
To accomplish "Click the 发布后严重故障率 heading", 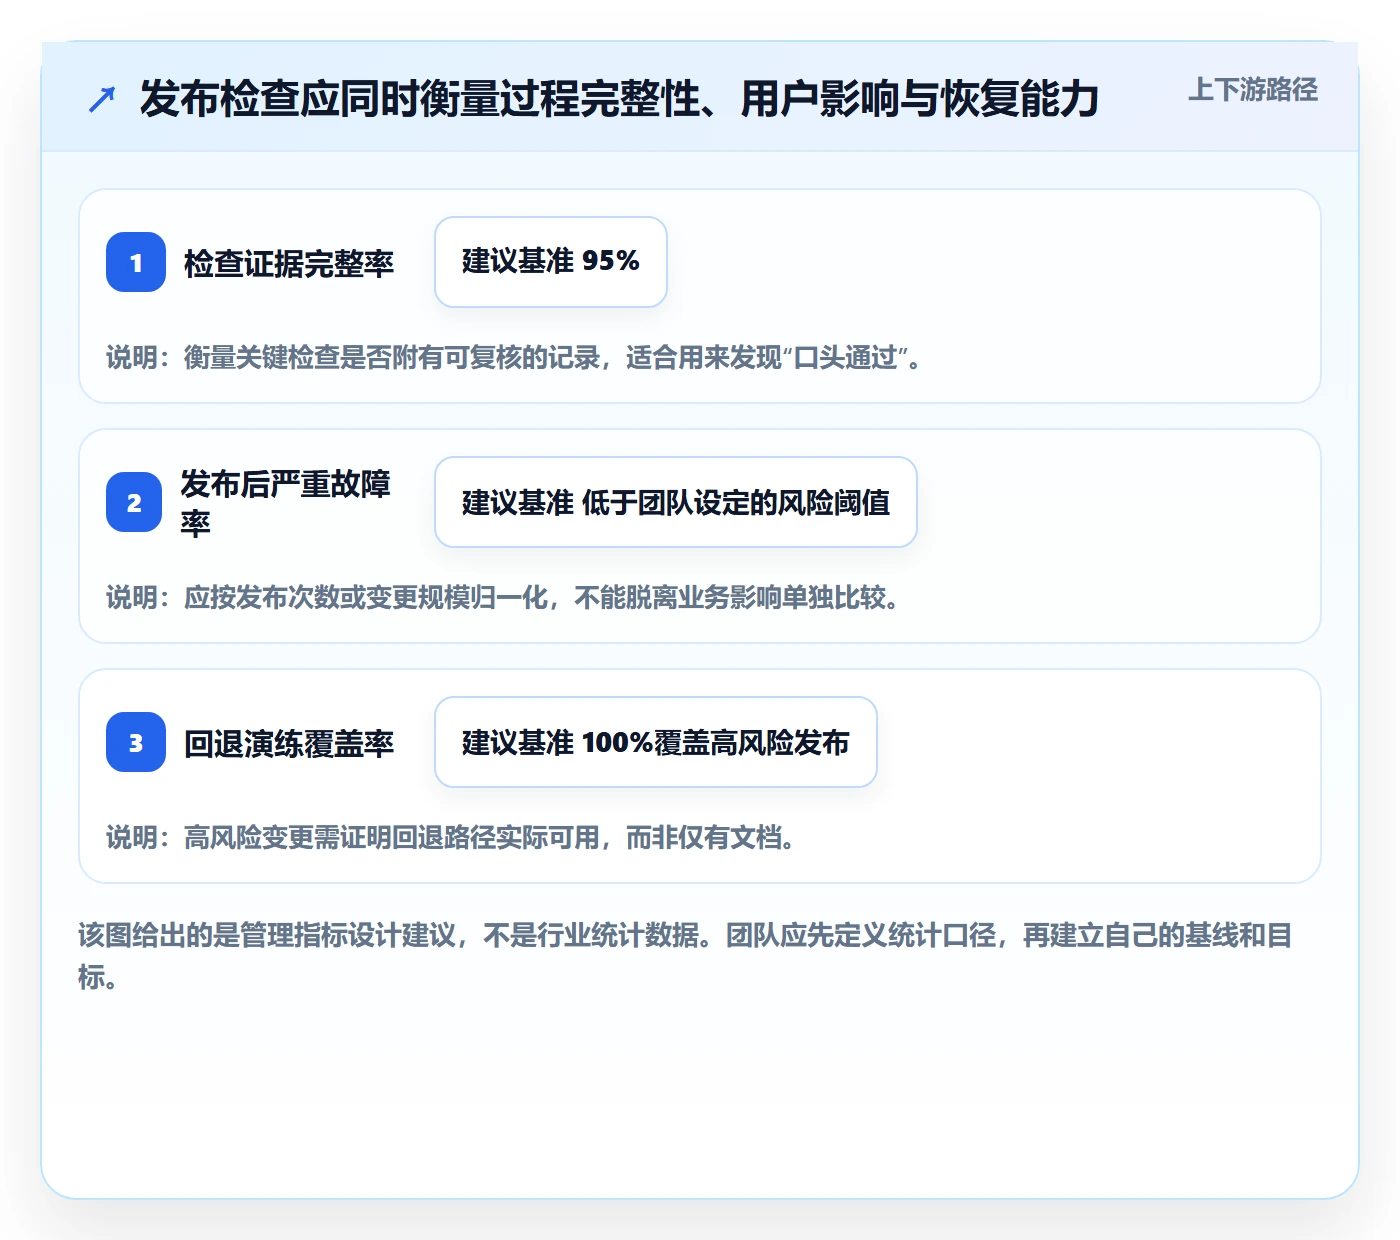I will pos(286,502).
